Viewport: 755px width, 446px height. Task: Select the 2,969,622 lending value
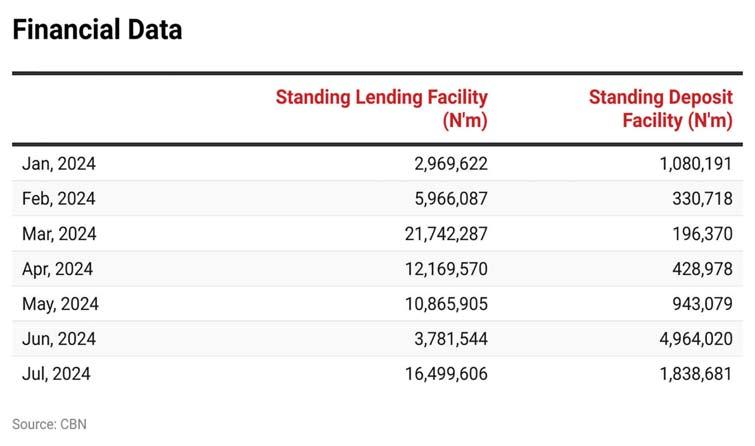pos(450,164)
